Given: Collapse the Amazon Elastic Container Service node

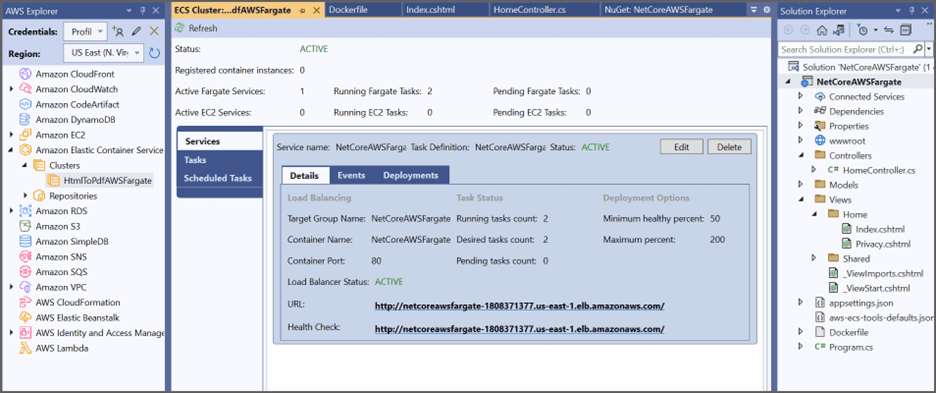Looking at the screenshot, I should pos(12,150).
